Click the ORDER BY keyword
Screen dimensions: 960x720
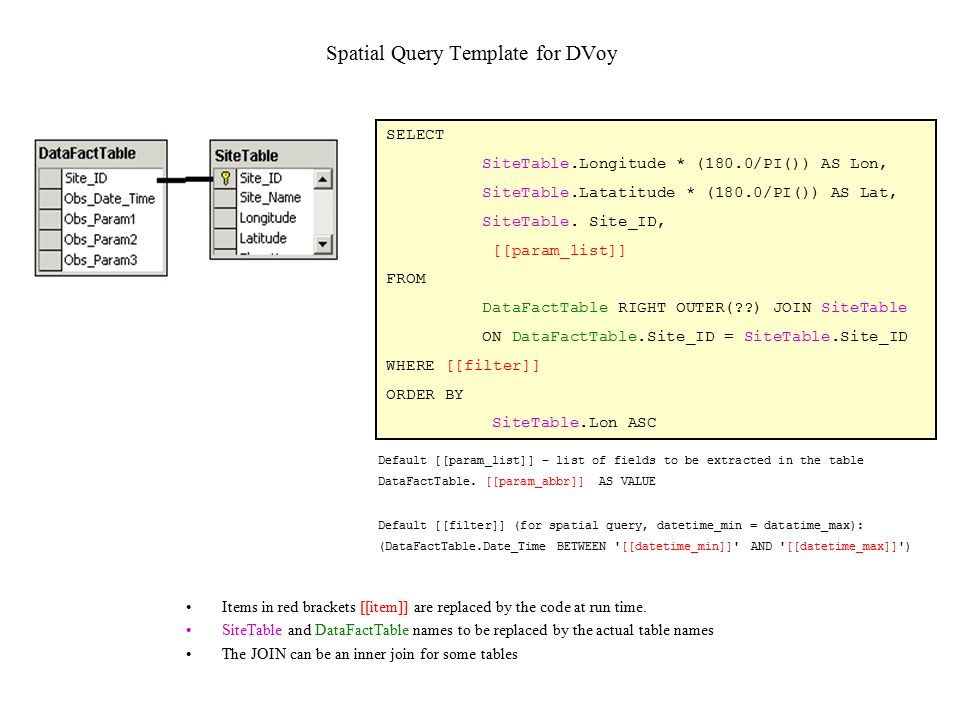[424, 394]
